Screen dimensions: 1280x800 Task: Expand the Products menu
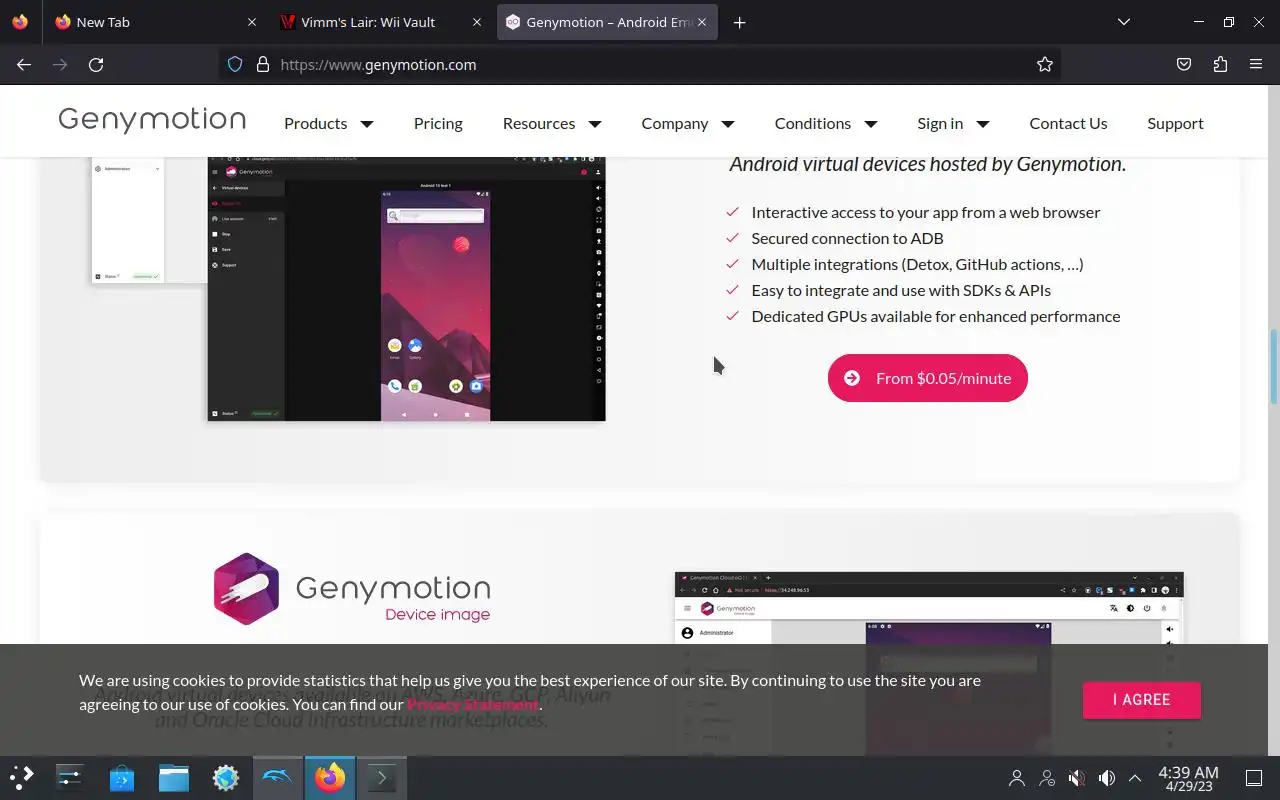[328, 123]
